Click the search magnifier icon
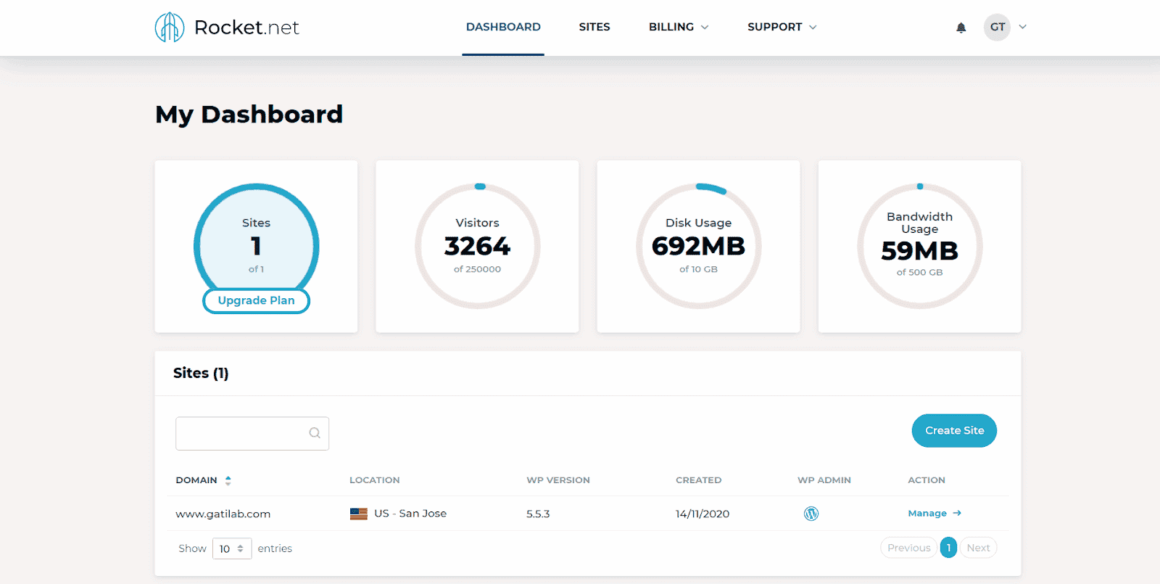 point(315,433)
